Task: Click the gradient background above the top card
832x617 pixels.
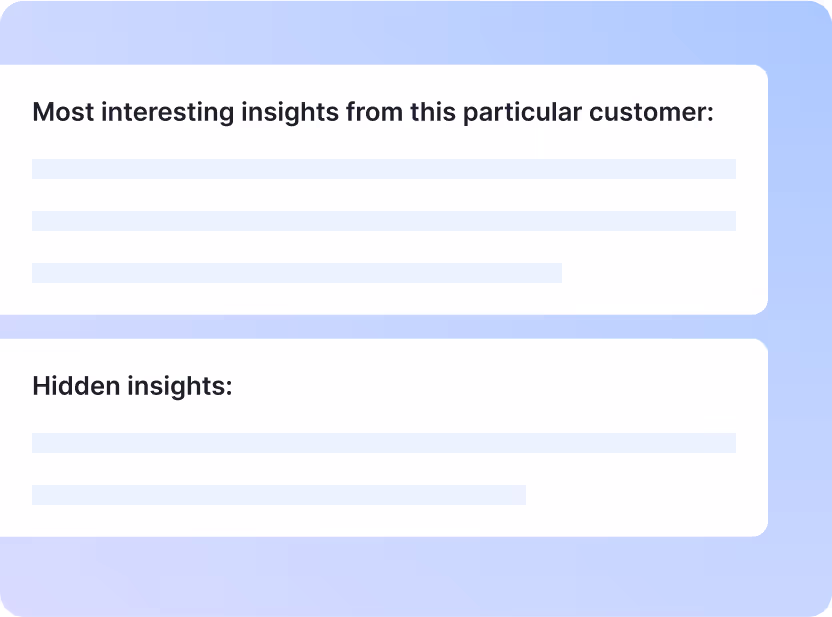Action: coord(384,32)
